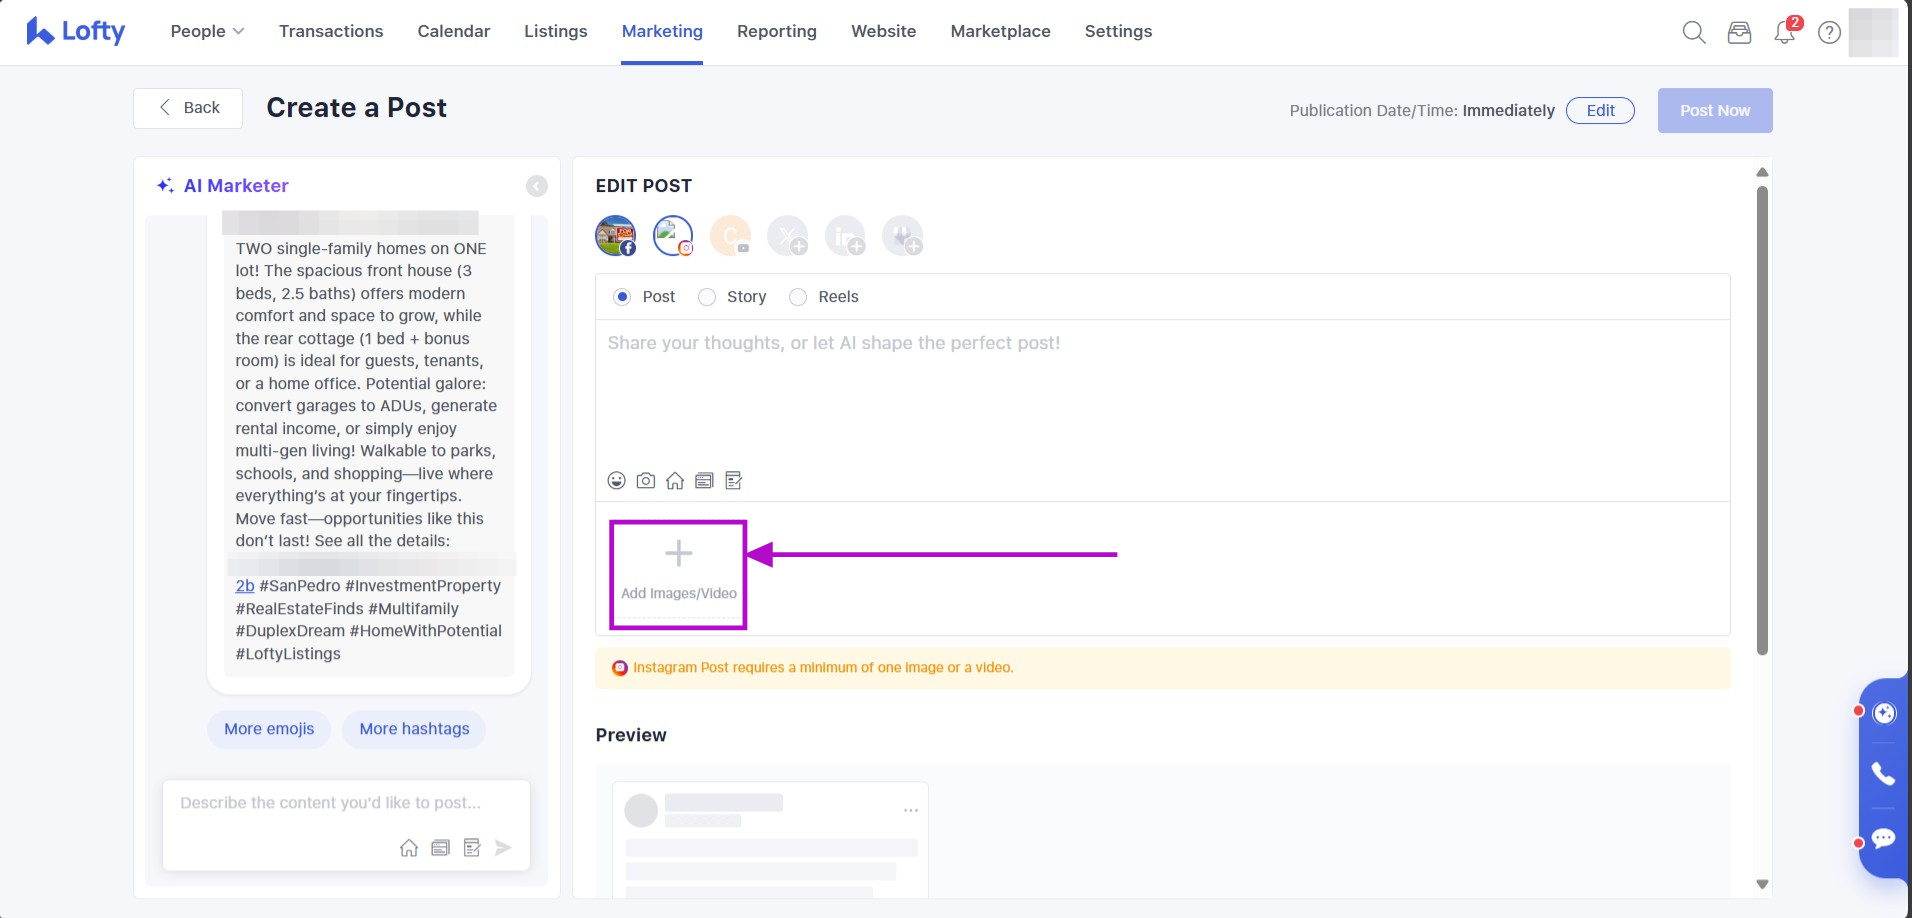Select the Instagram account avatar
Screen dimensions: 1912x918
(673, 236)
